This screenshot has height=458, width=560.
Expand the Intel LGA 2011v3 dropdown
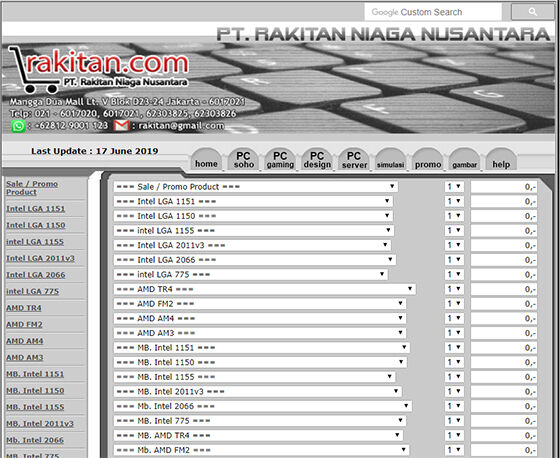pyautogui.click(x=252, y=245)
